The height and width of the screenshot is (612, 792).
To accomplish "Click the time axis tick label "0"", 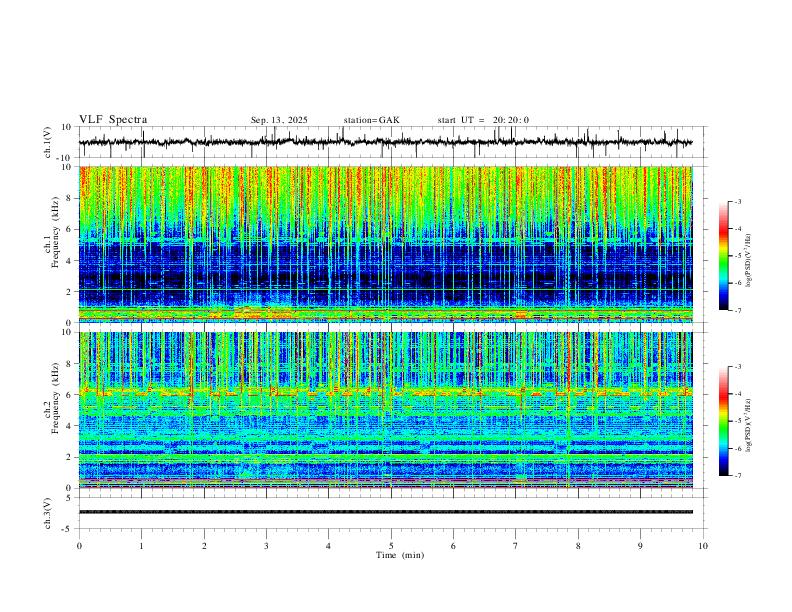I will click(79, 546).
